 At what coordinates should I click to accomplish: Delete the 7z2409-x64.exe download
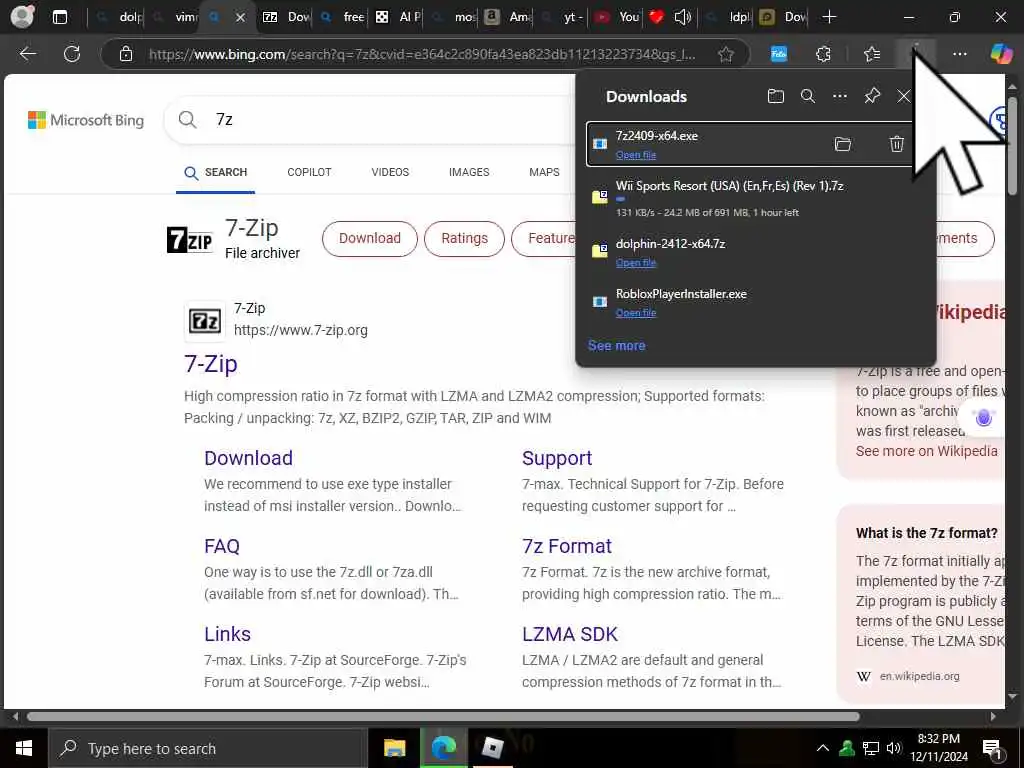897,144
